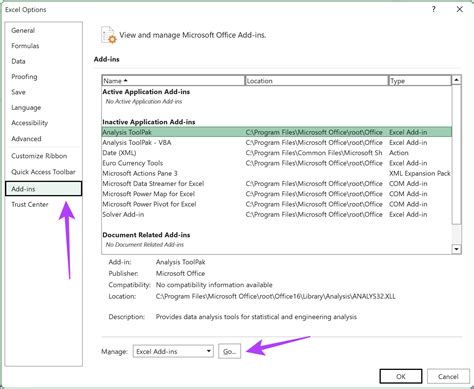Open Quick Access Toolbar settings
Image resolution: width=474 pixels, height=389 pixels.
pos(43,172)
